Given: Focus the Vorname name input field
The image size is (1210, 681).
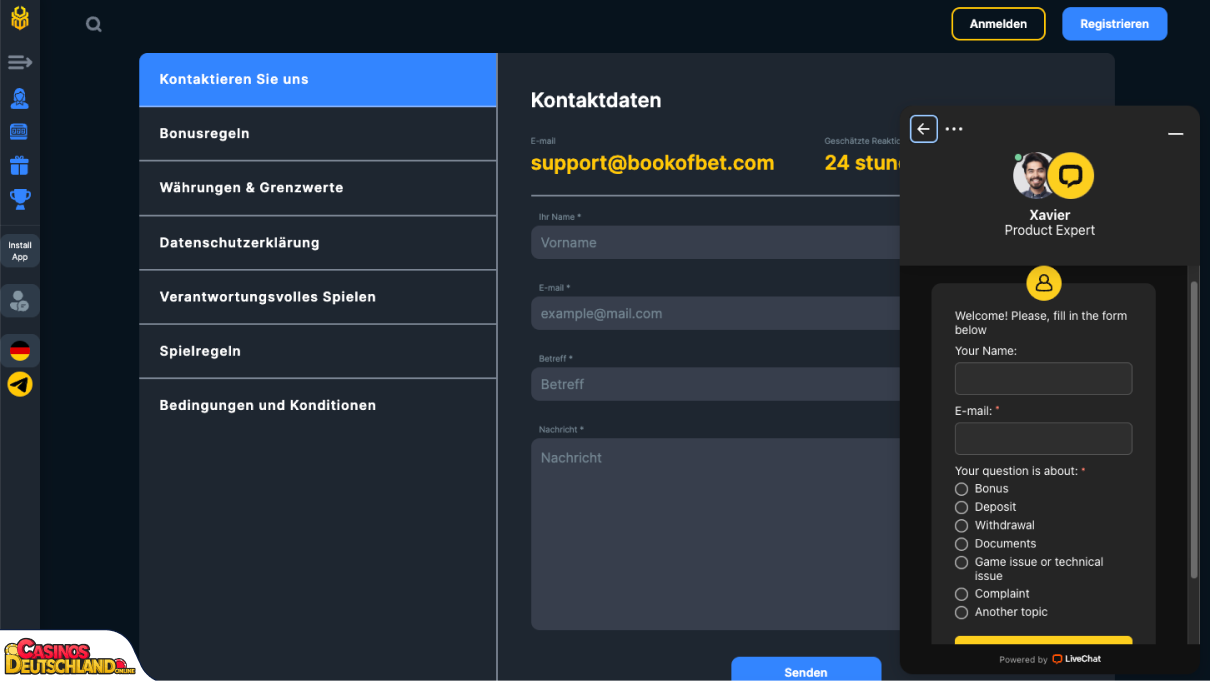Looking at the screenshot, I should 716,242.
